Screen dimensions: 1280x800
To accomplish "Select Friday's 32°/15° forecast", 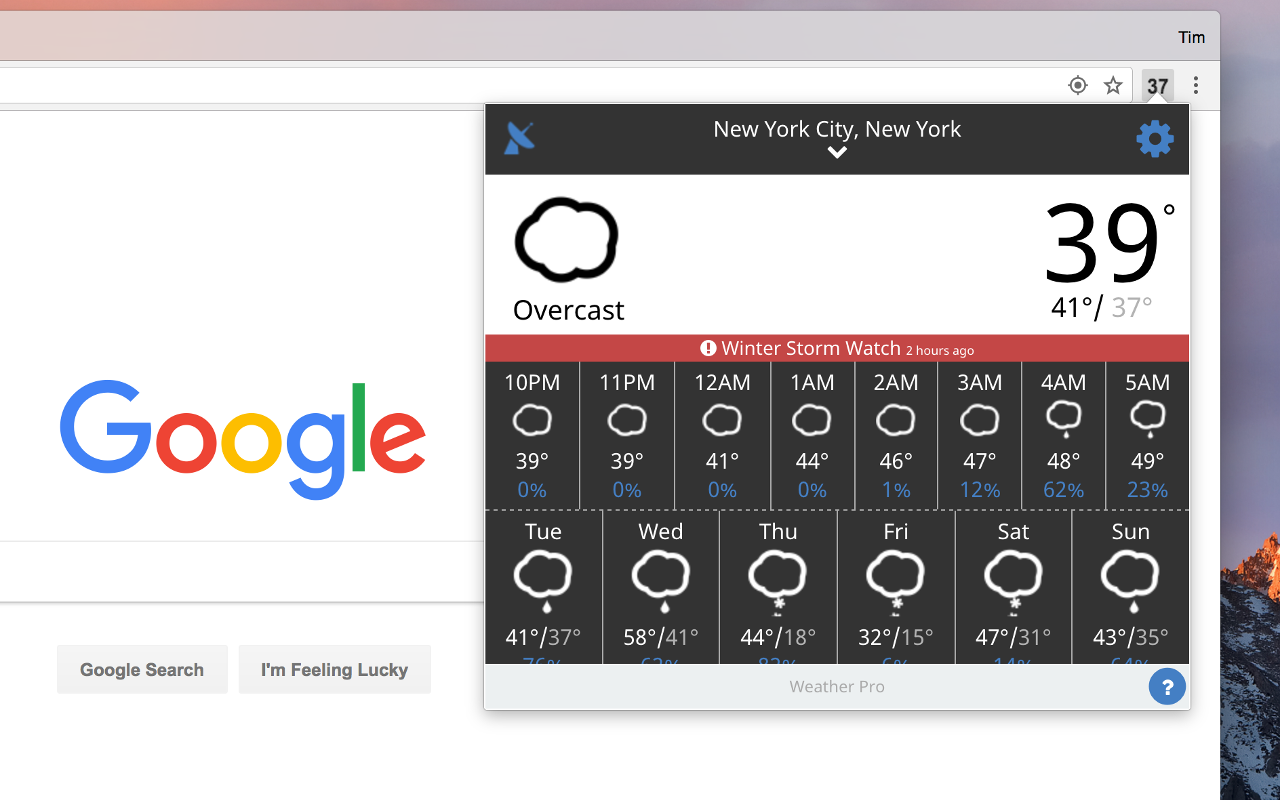I will 895,634.
